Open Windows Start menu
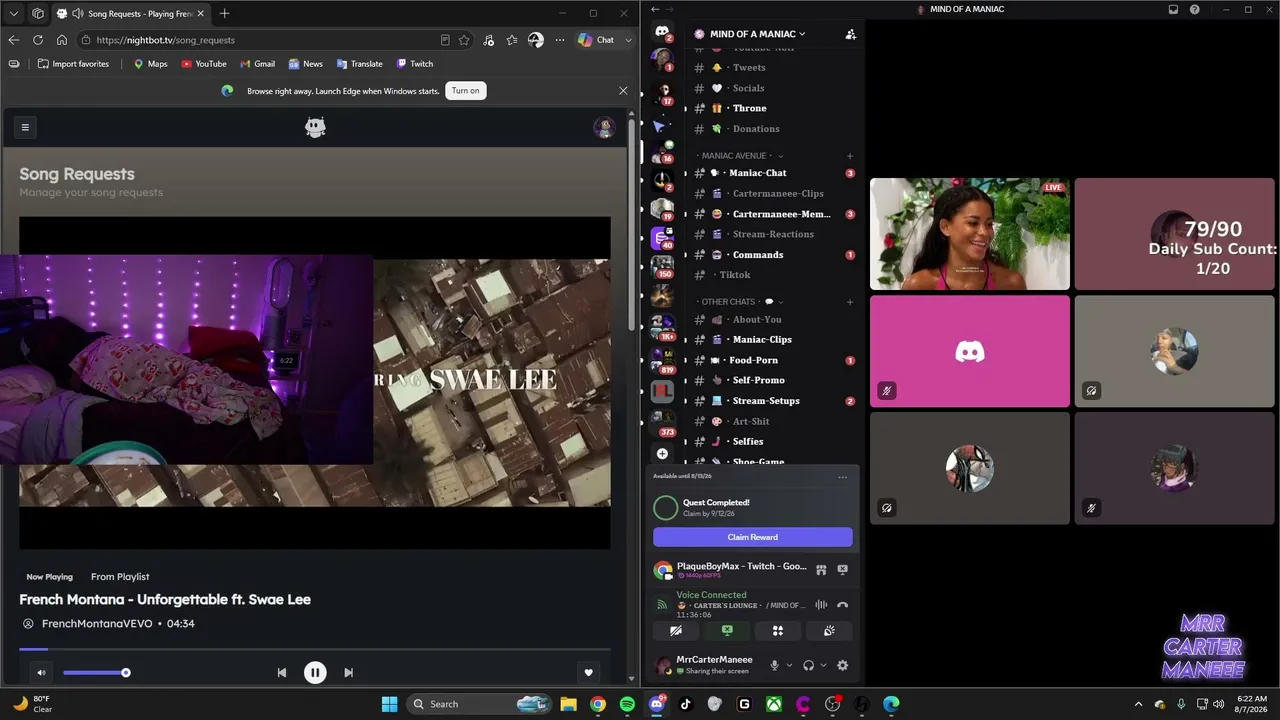1280x720 pixels. coord(389,704)
